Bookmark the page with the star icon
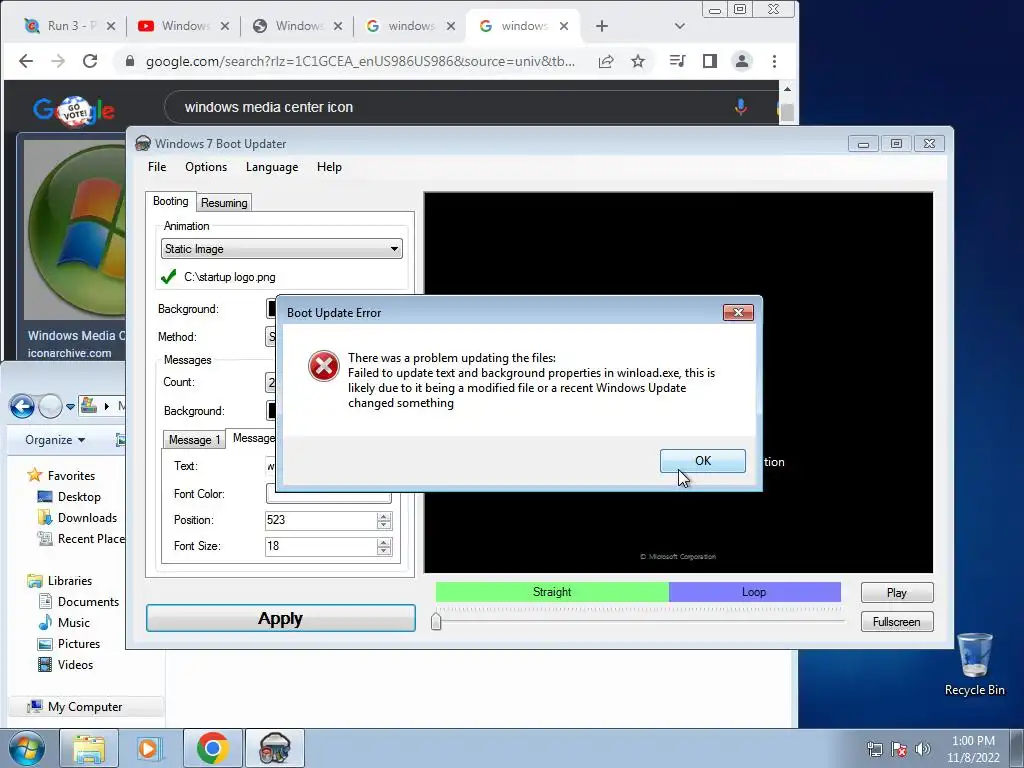Screen dimensions: 1024x768 coord(638,61)
